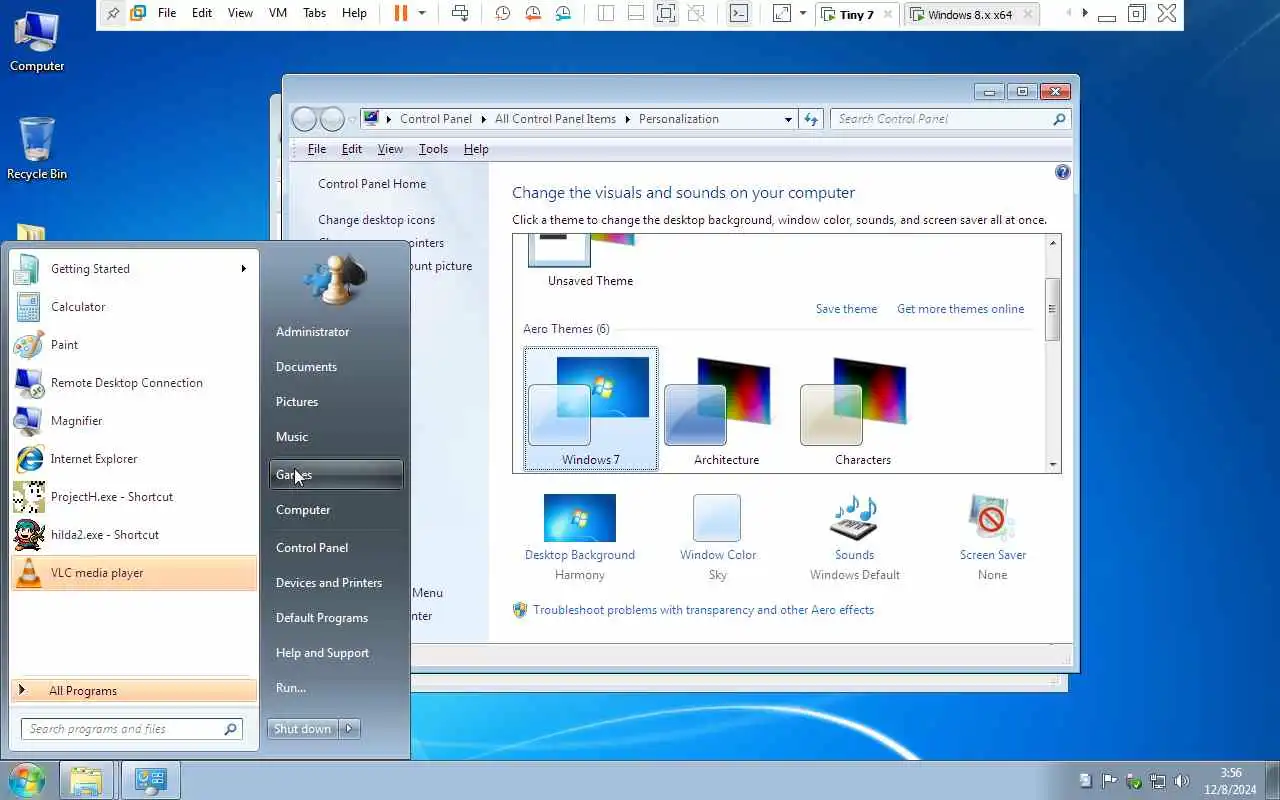Viewport: 1280px width, 800px height.
Task: Select the Architecture theme
Action: pyautogui.click(x=727, y=410)
